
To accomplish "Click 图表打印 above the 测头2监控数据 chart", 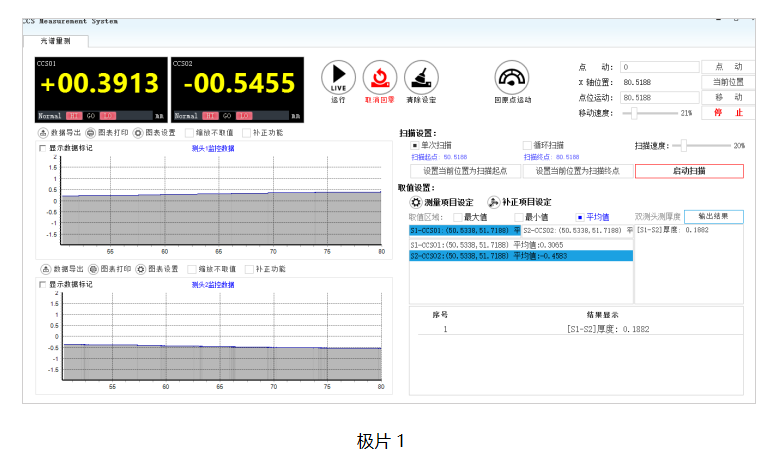I will point(109,269).
